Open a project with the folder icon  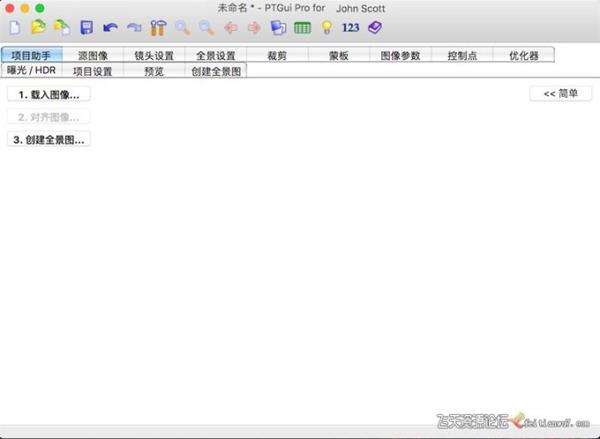point(38,27)
